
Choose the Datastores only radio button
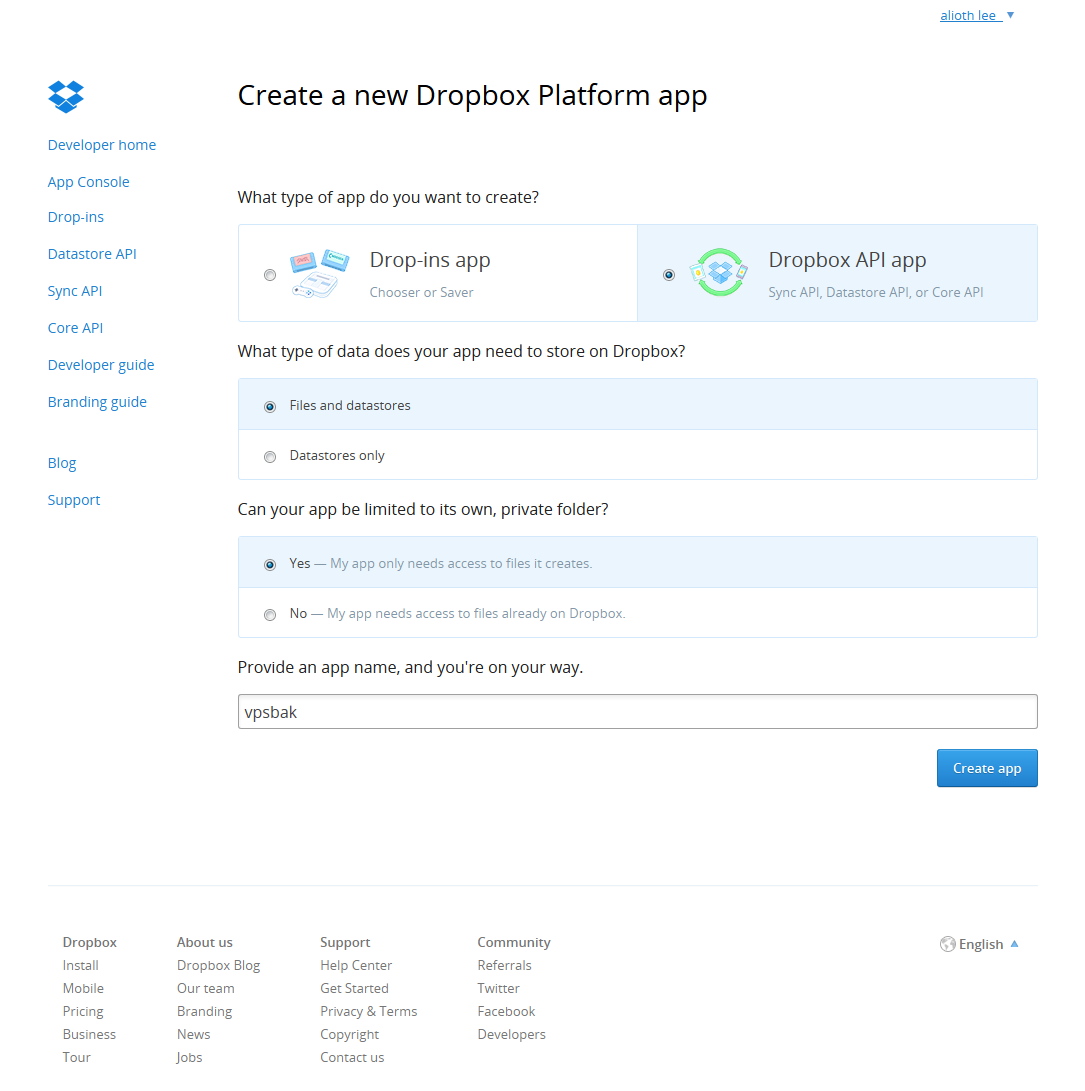[270, 457]
